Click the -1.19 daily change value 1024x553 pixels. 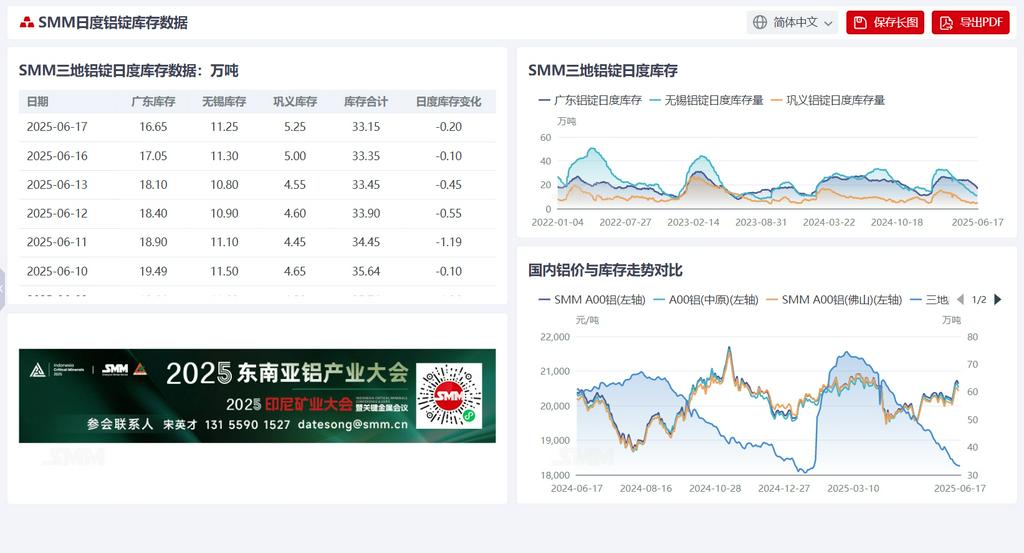click(449, 242)
